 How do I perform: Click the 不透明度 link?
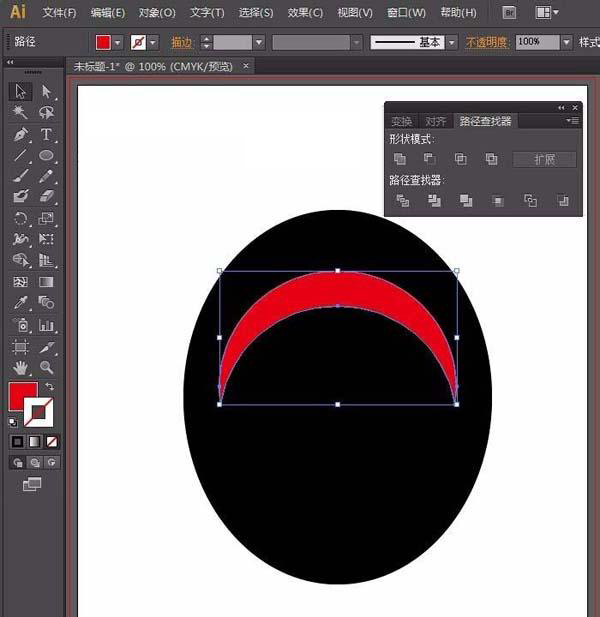pyautogui.click(x=487, y=43)
